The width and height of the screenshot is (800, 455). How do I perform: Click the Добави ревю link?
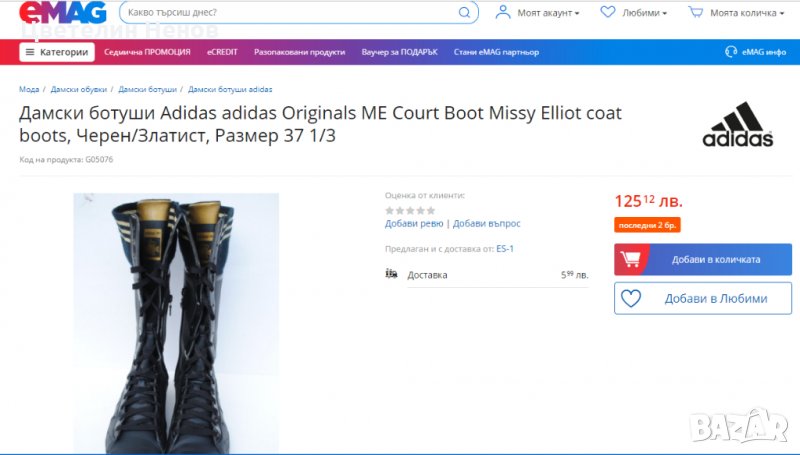coord(413,224)
